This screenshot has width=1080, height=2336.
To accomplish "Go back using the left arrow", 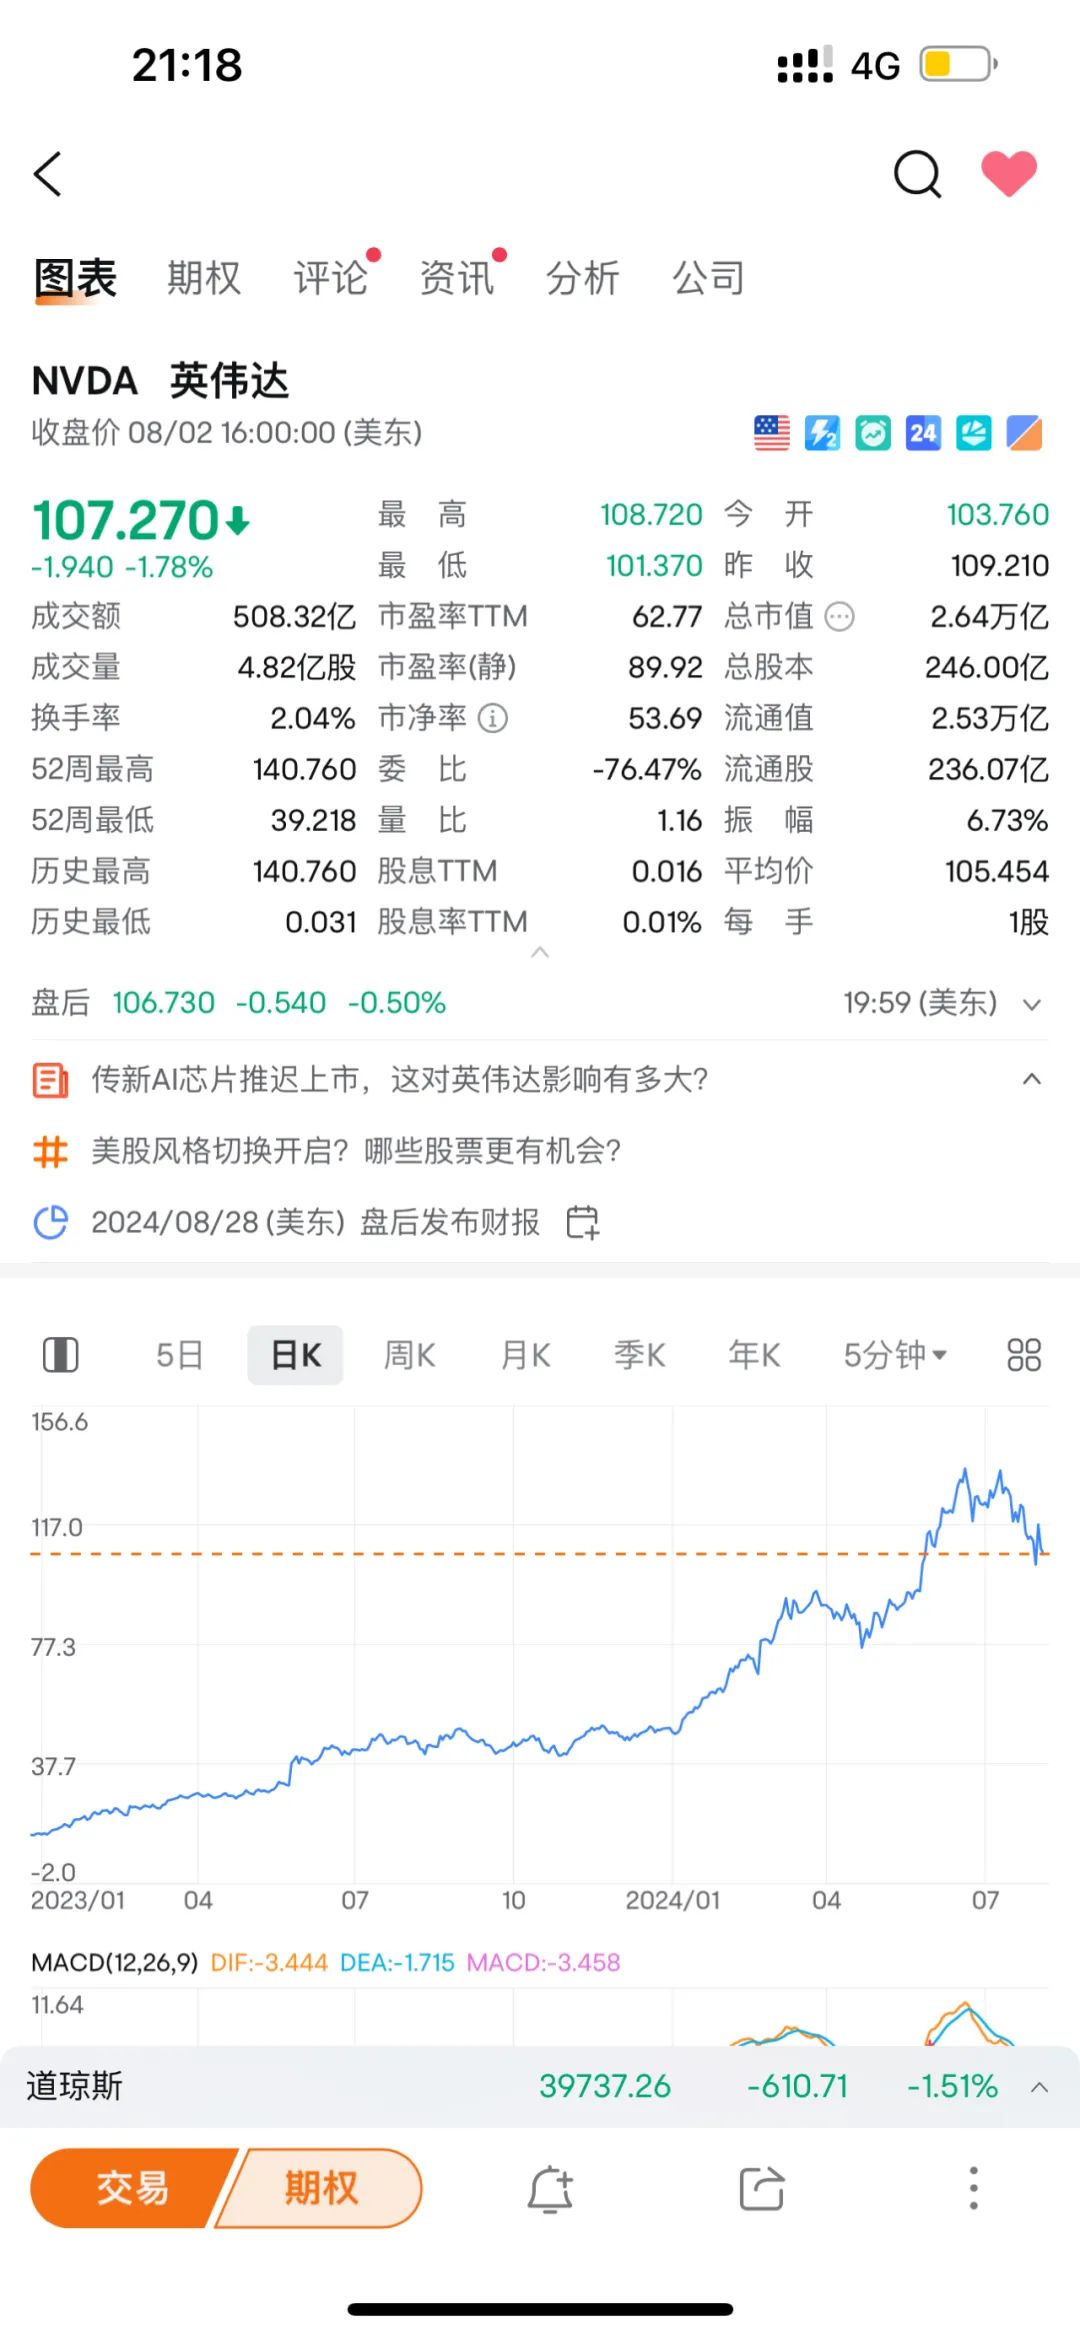I will click(x=48, y=174).
